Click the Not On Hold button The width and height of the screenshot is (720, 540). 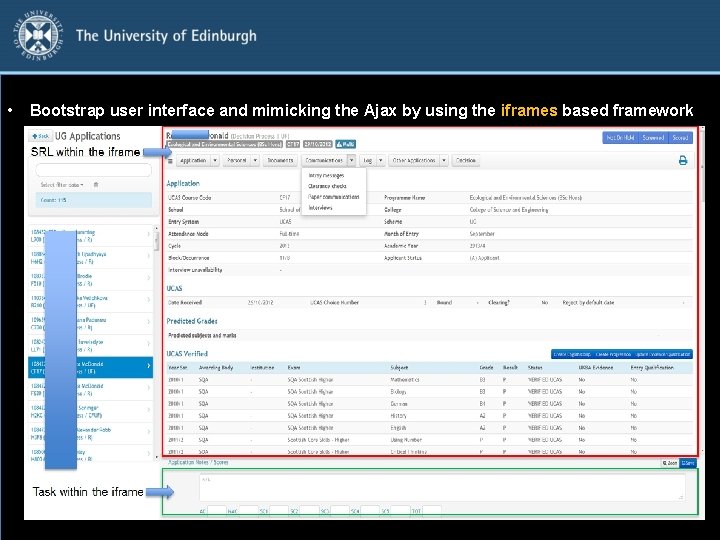(x=620, y=138)
